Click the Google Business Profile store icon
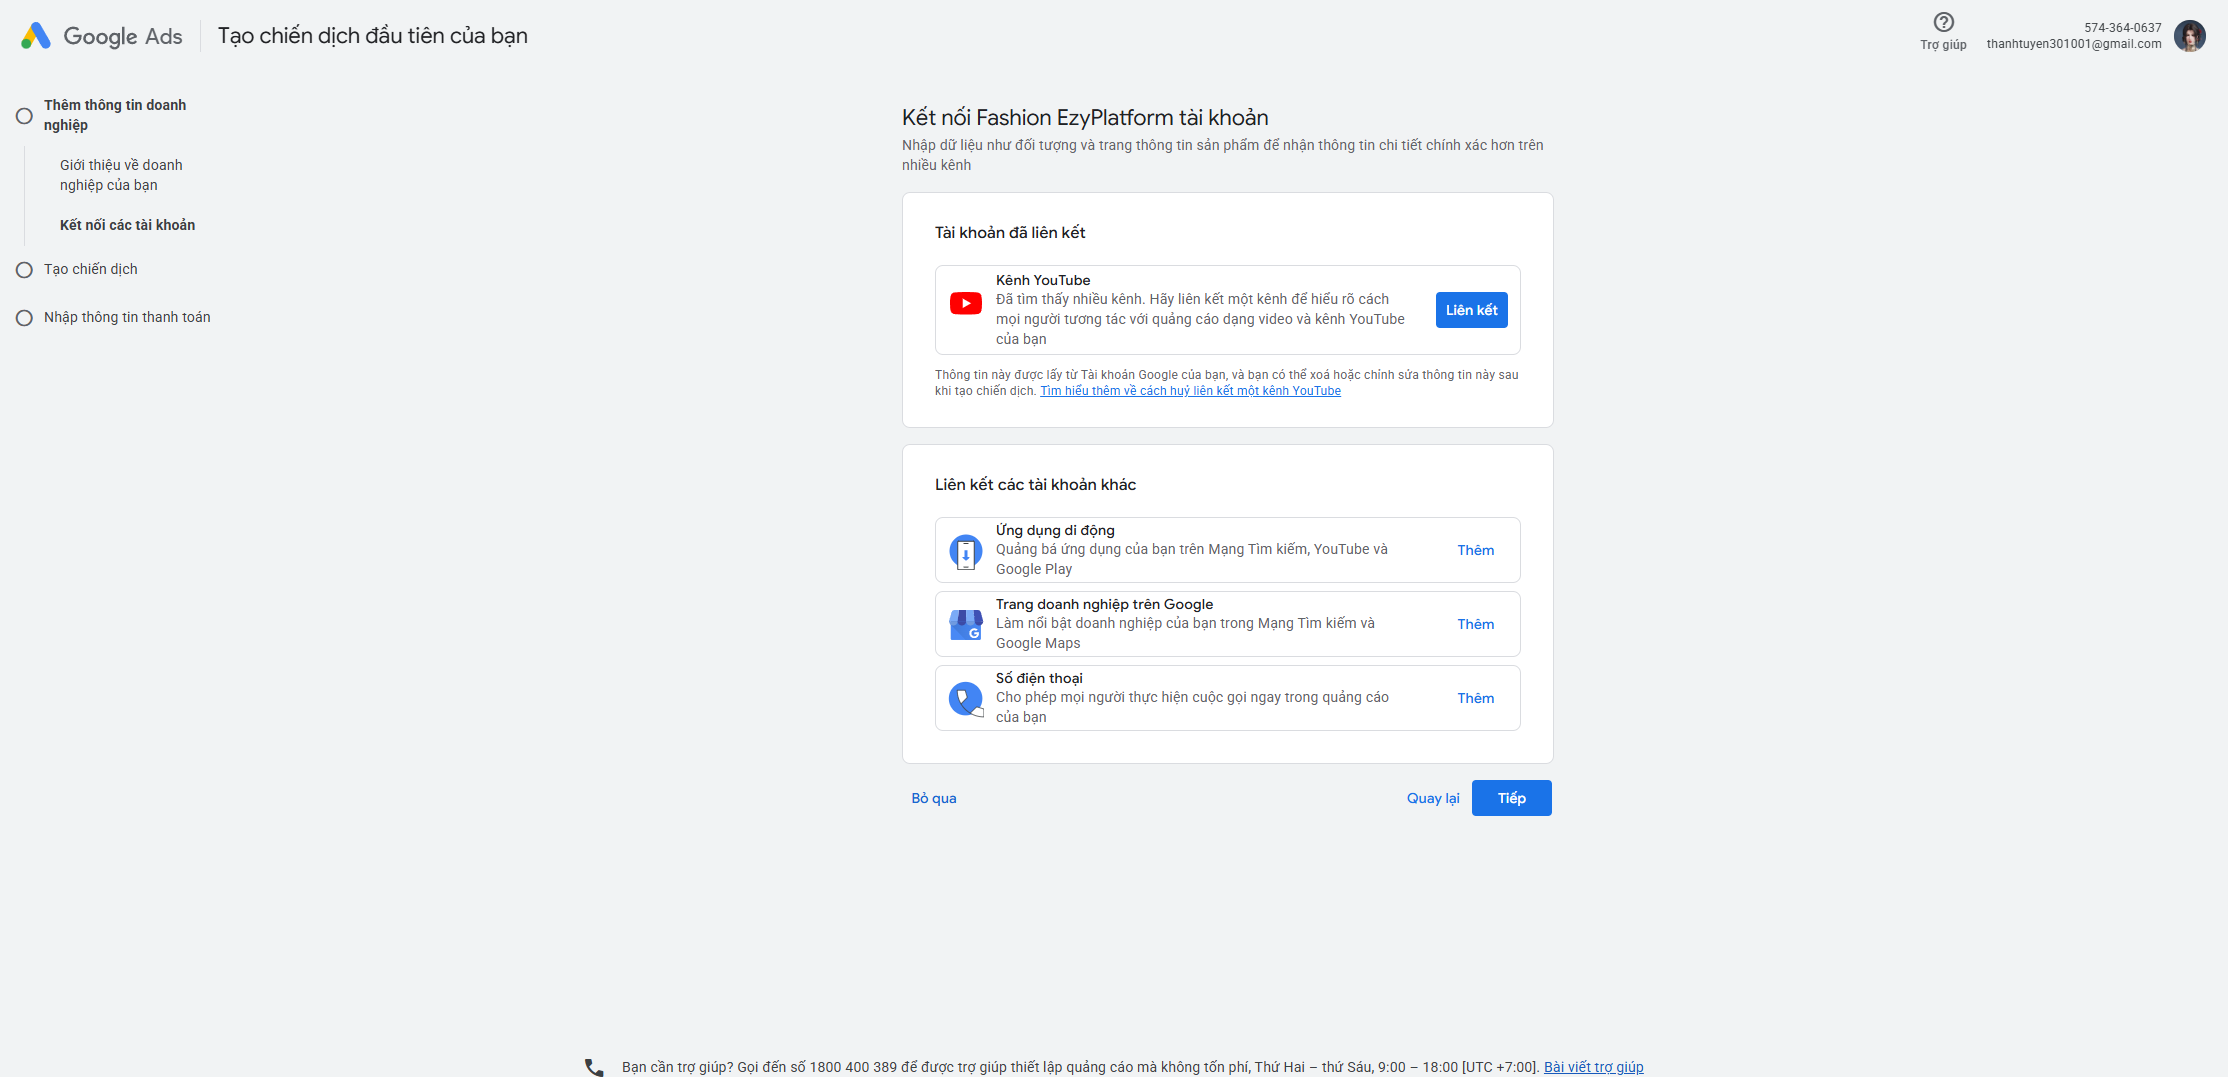The image size is (2228, 1077). click(x=966, y=625)
